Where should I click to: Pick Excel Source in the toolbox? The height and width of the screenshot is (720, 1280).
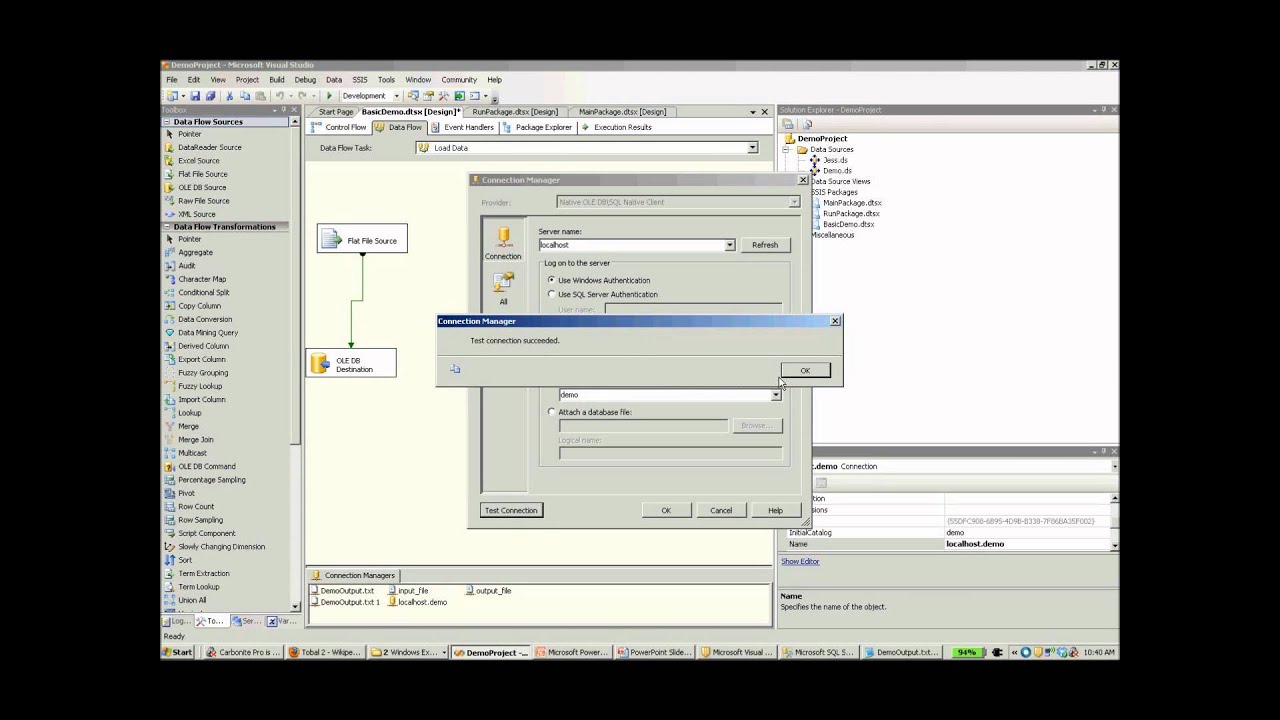pos(198,161)
